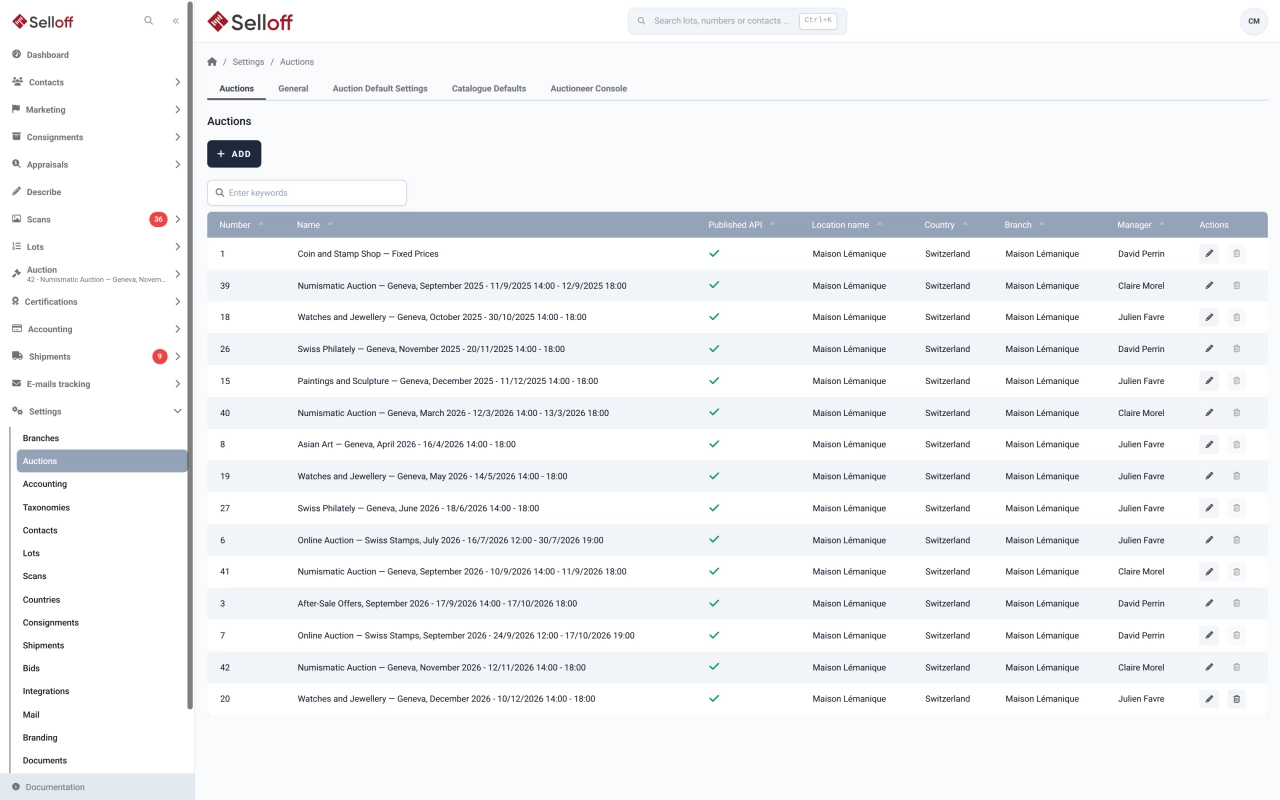Click the Describe pencil icon in sidebar
The height and width of the screenshot is (800, 1280).
(x=17, y=192)
